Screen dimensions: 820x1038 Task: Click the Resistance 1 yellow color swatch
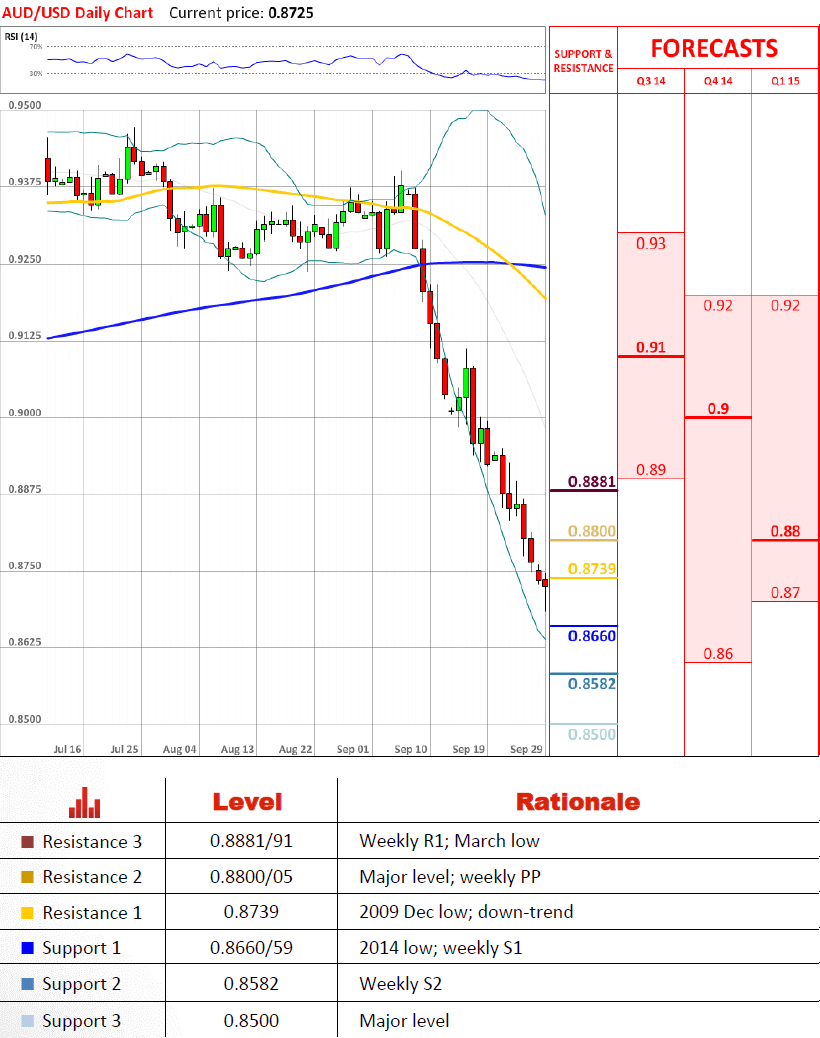[27, 913]
